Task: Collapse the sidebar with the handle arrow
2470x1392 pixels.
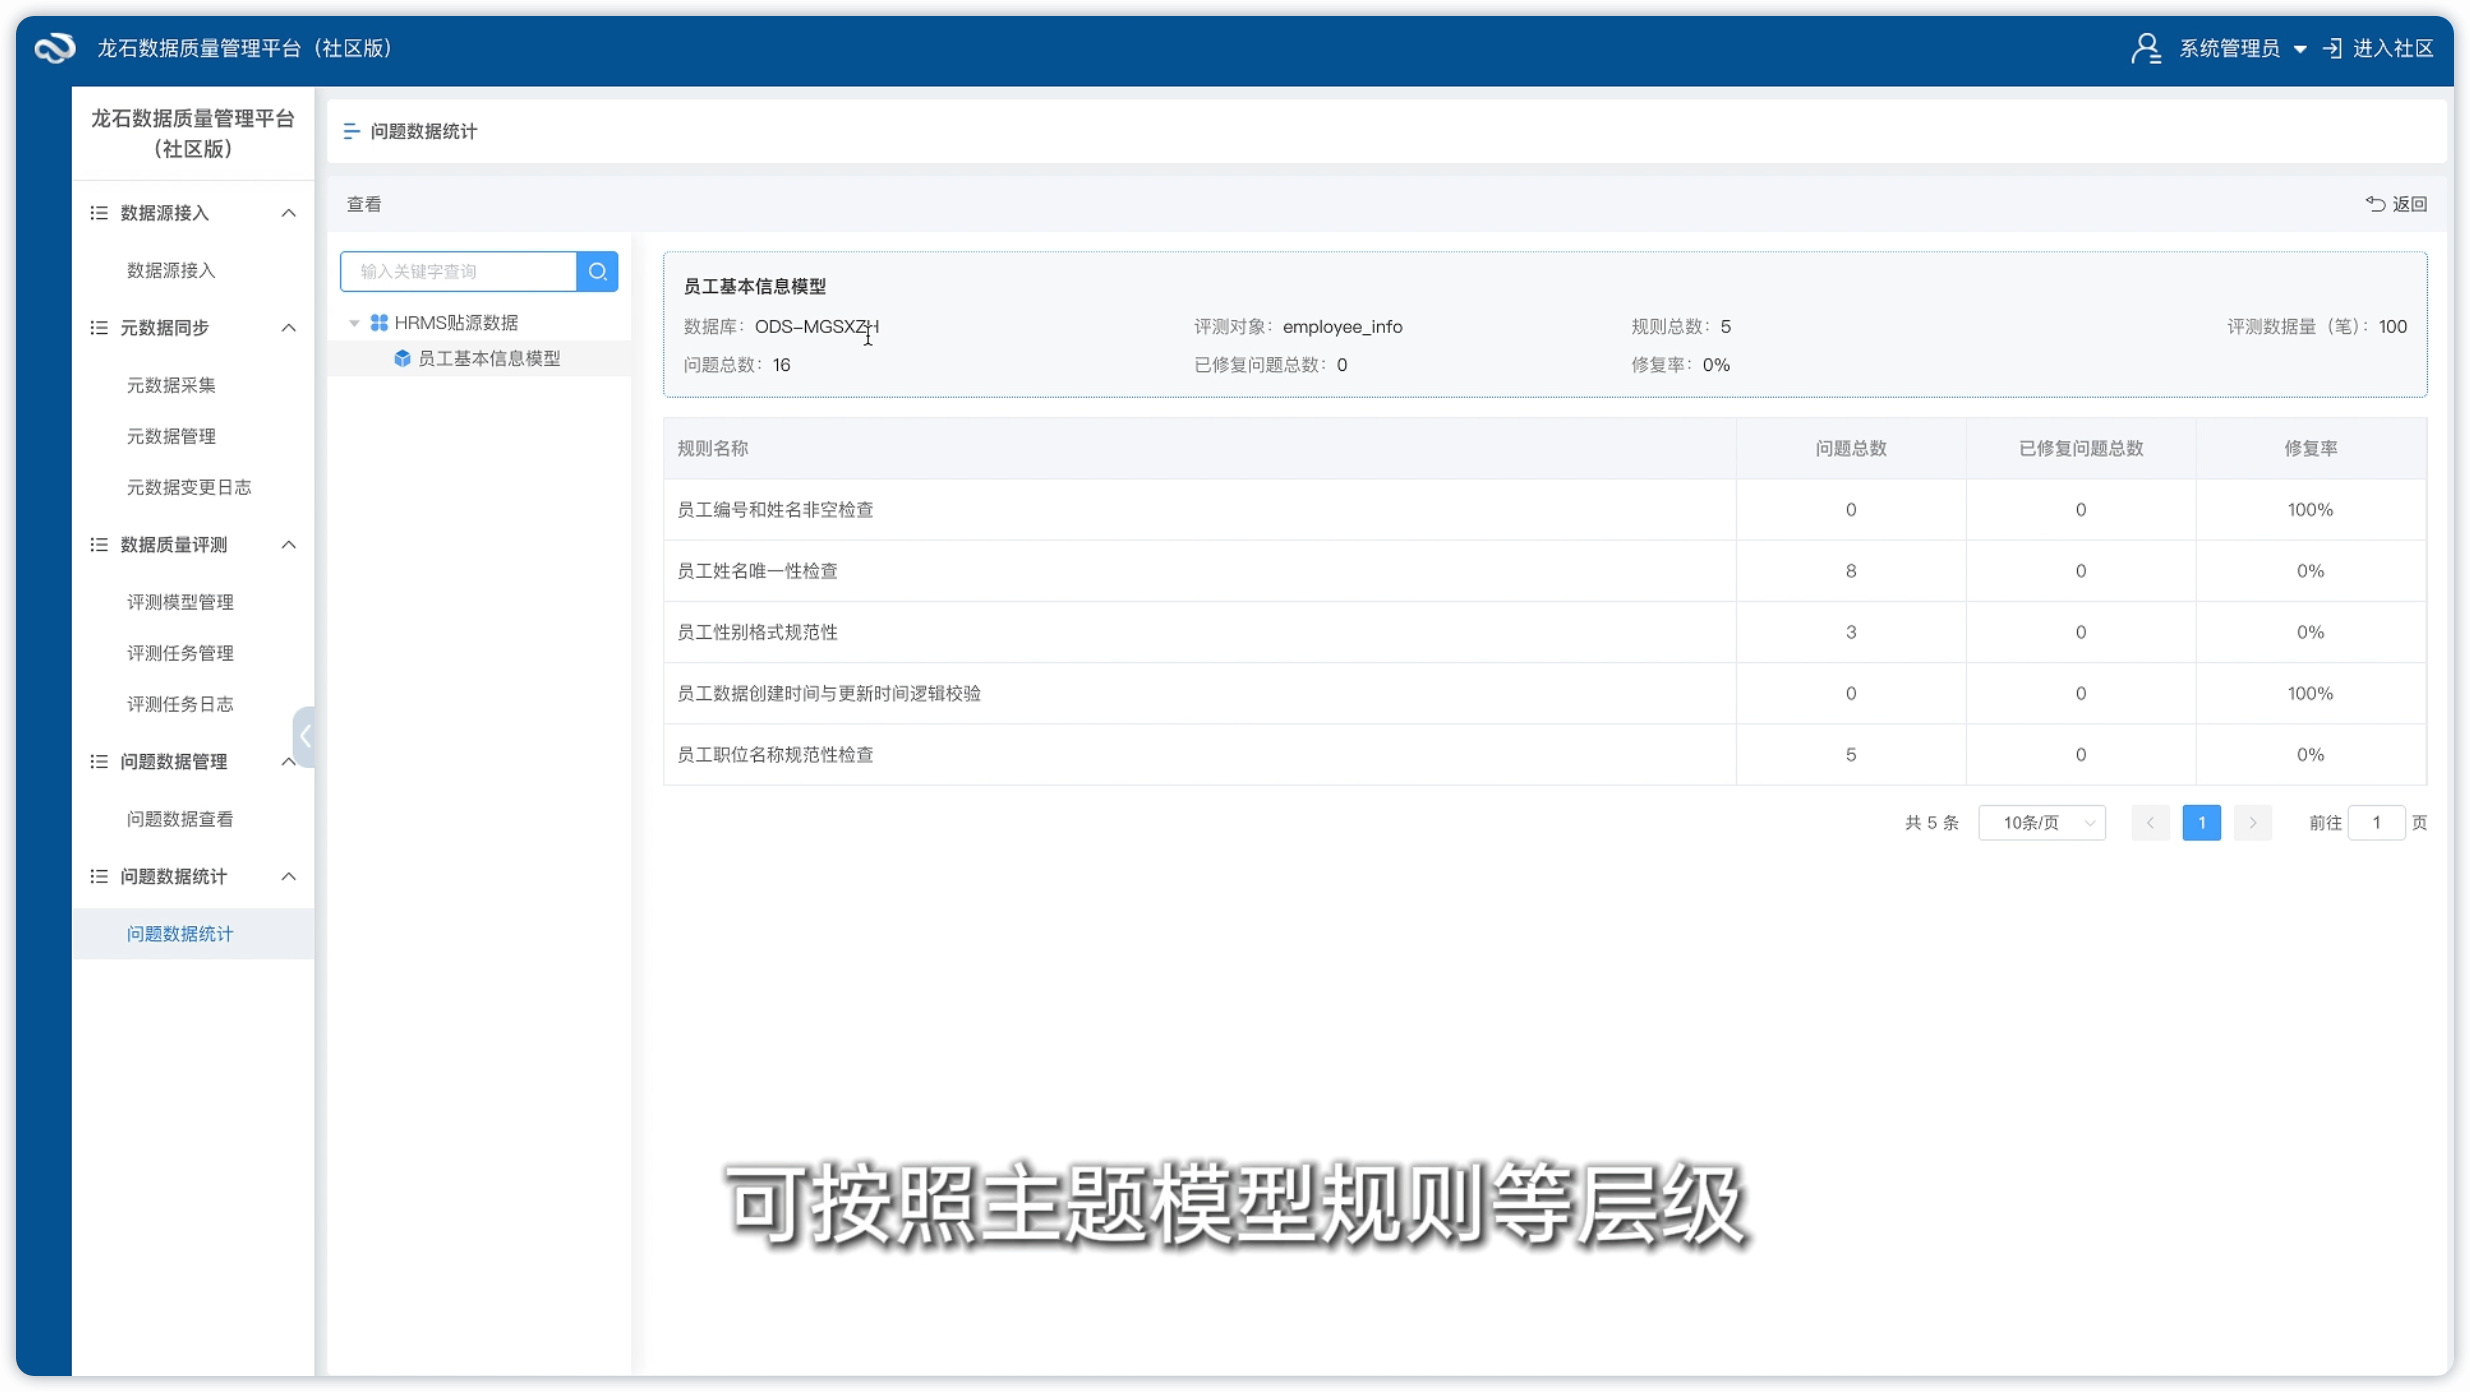Action: (305, 737)
